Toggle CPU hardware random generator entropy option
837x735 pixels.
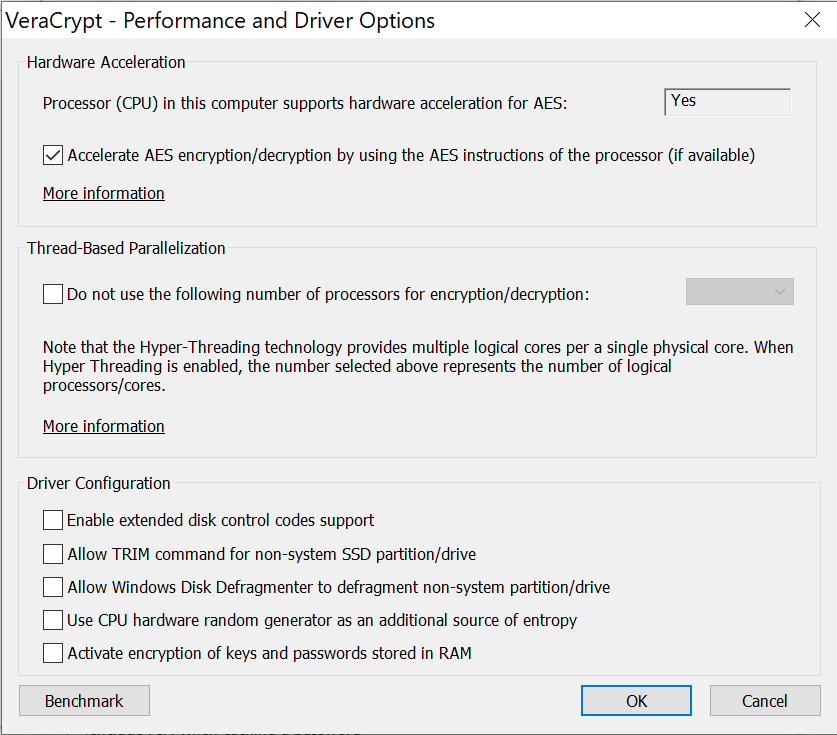pos(53,620)
